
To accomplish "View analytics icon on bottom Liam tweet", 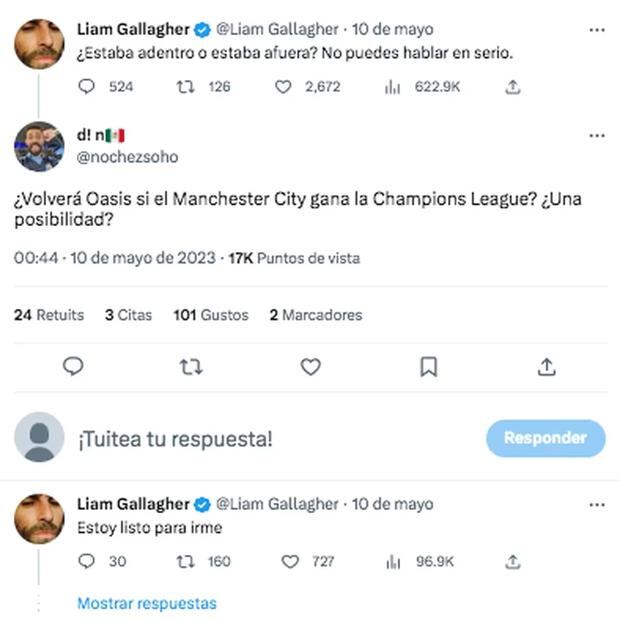I will (393, 562).
